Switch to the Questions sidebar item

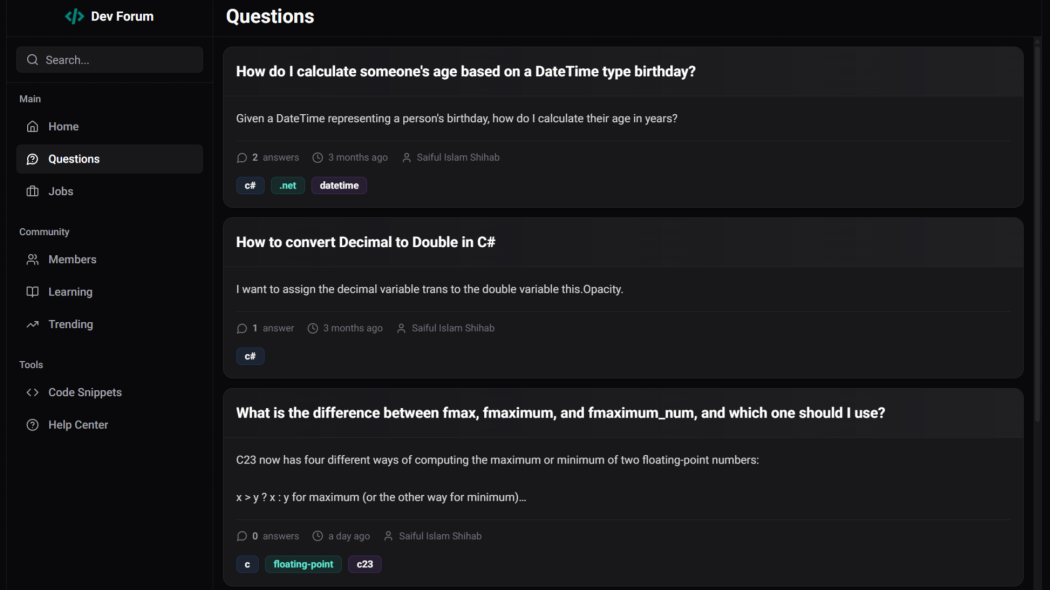(x=73, y=158)
